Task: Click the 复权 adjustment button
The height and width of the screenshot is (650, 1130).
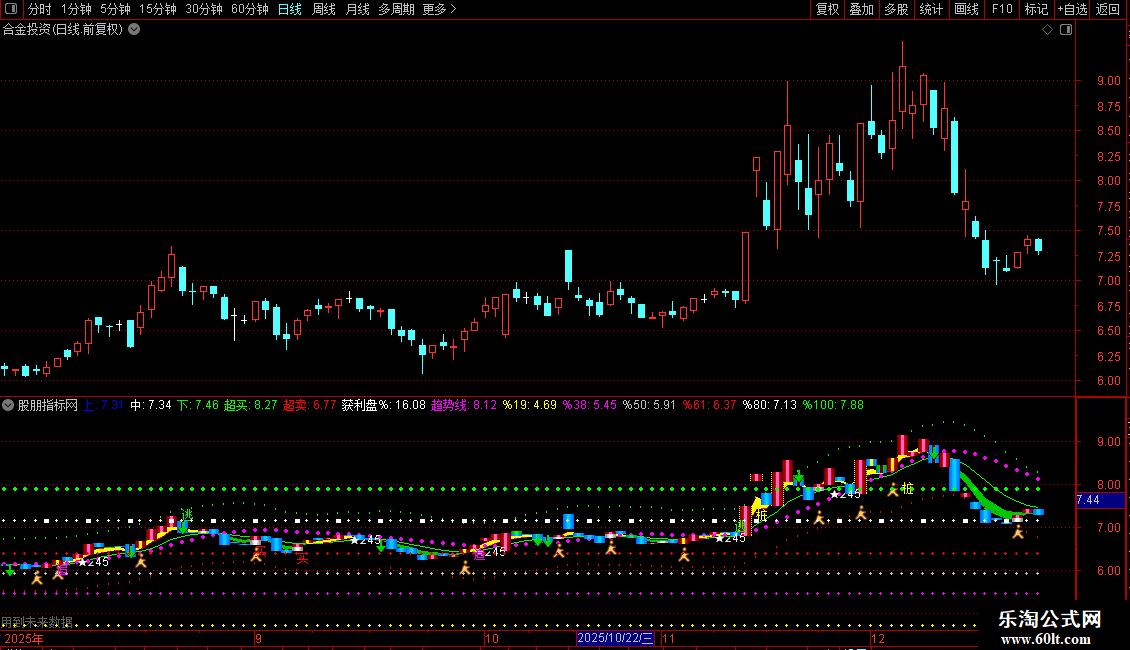Action: 827,9
